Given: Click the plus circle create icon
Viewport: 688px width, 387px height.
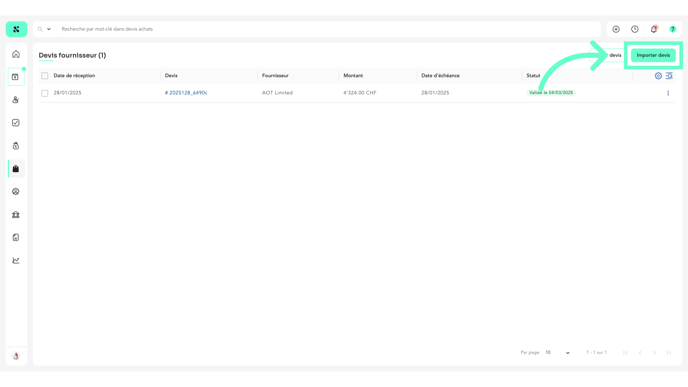Looking at the screenshot, I should pos(616,29).
